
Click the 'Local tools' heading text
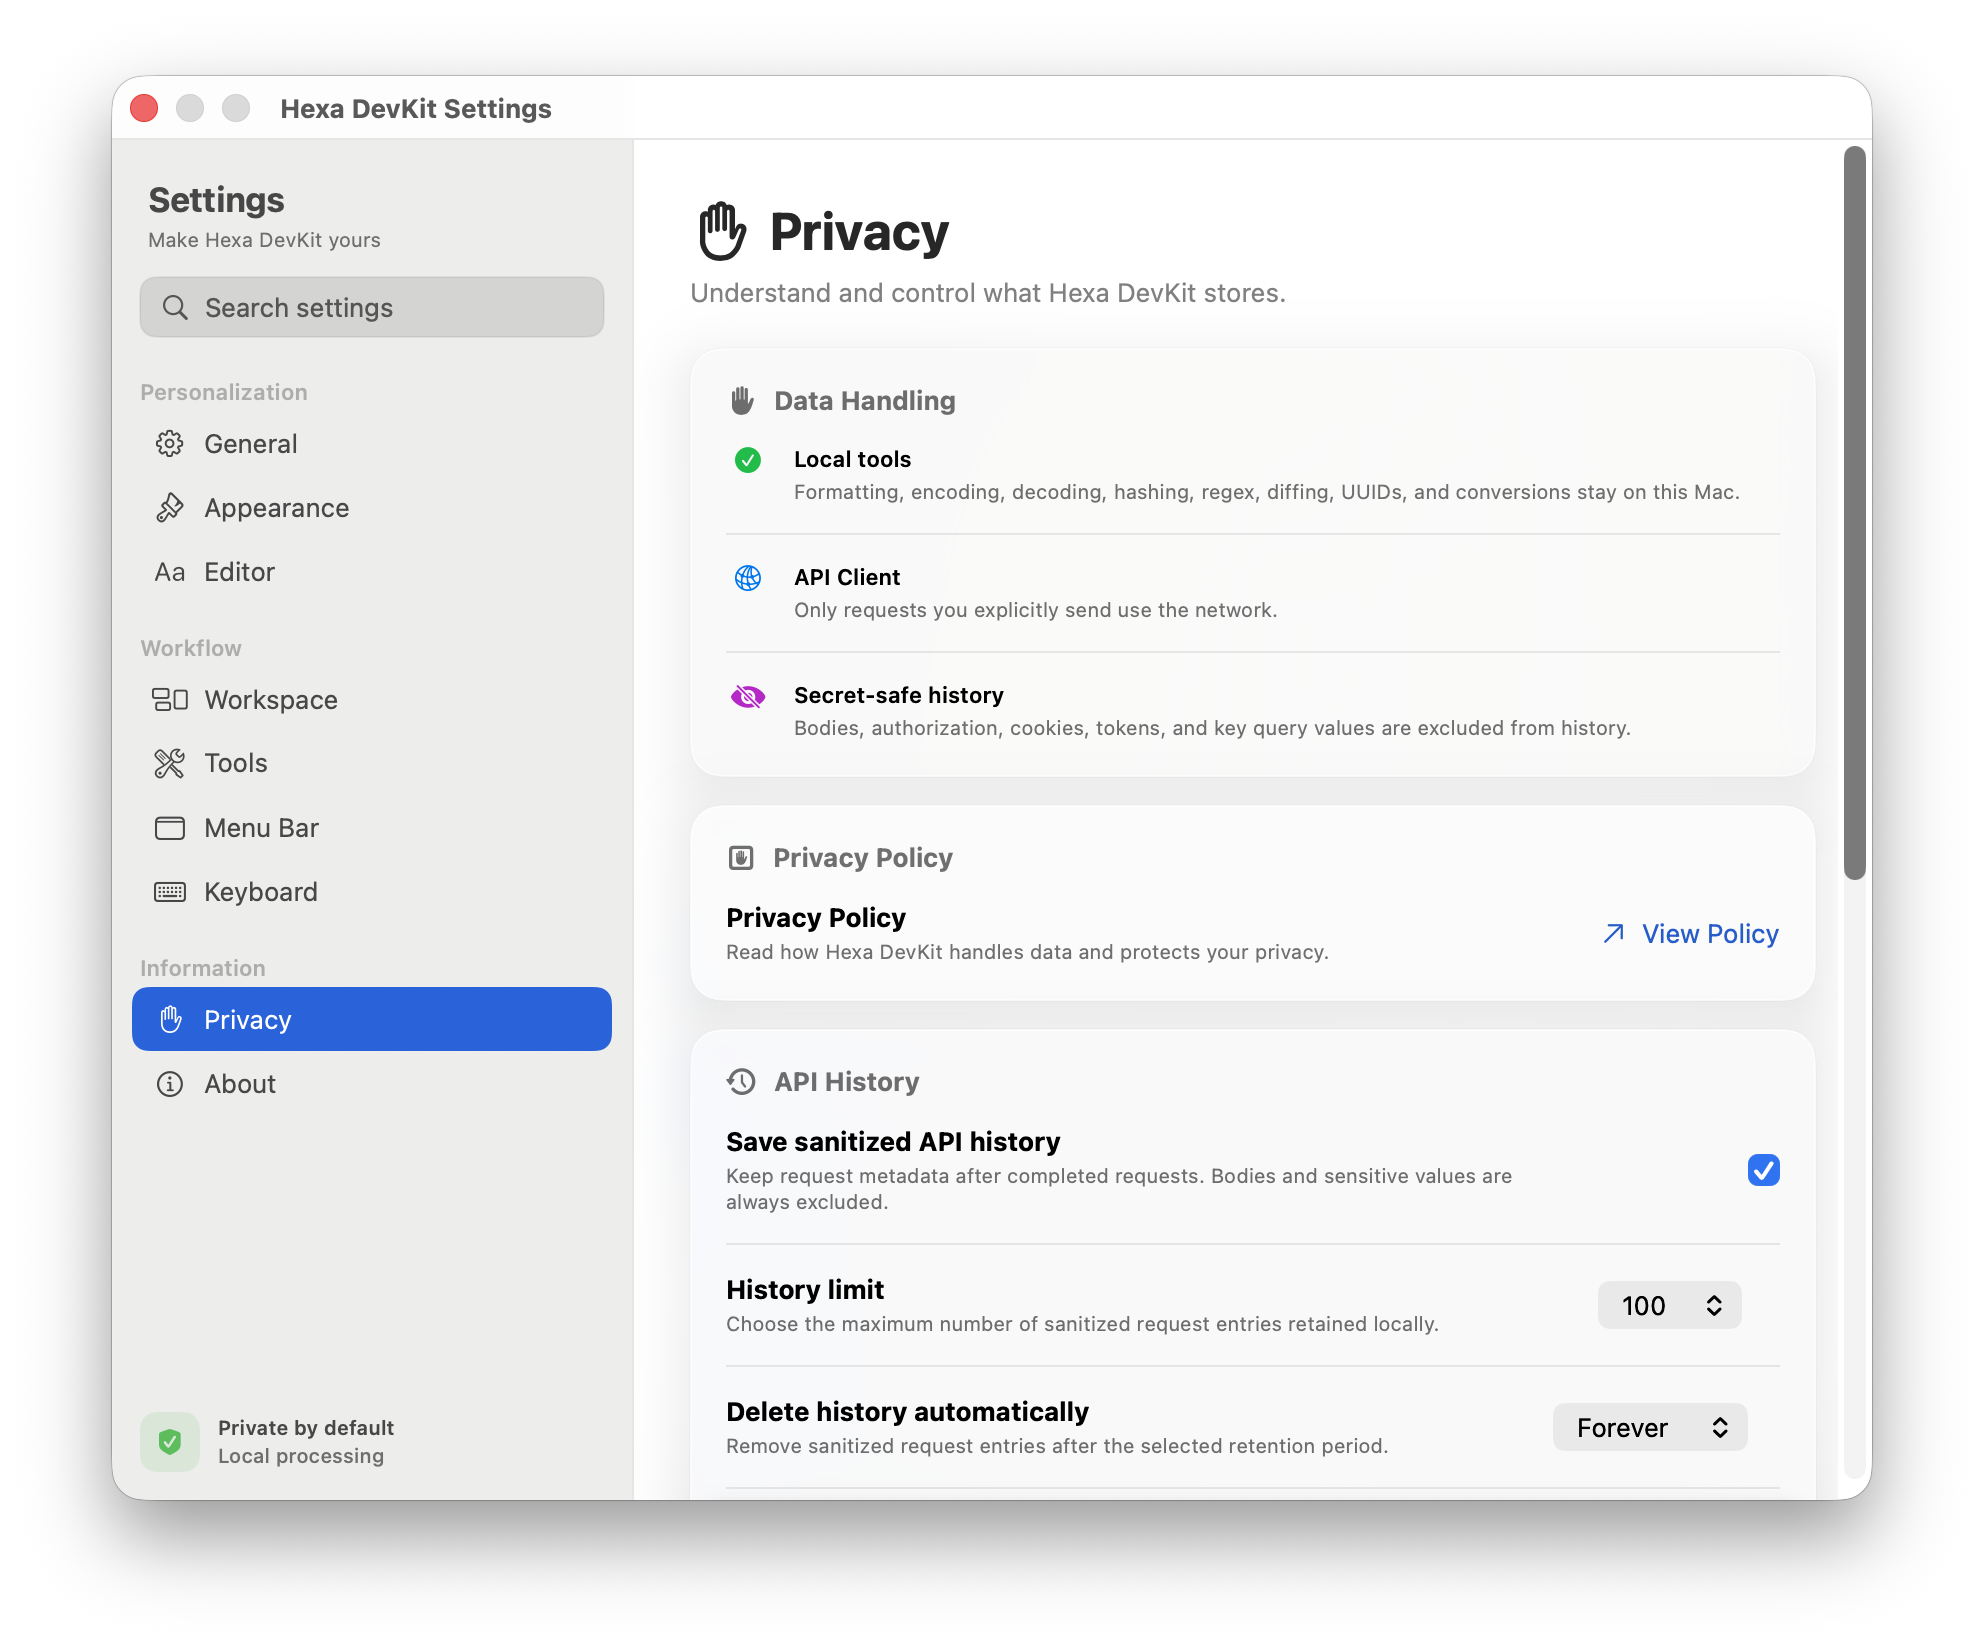point(852,459)
